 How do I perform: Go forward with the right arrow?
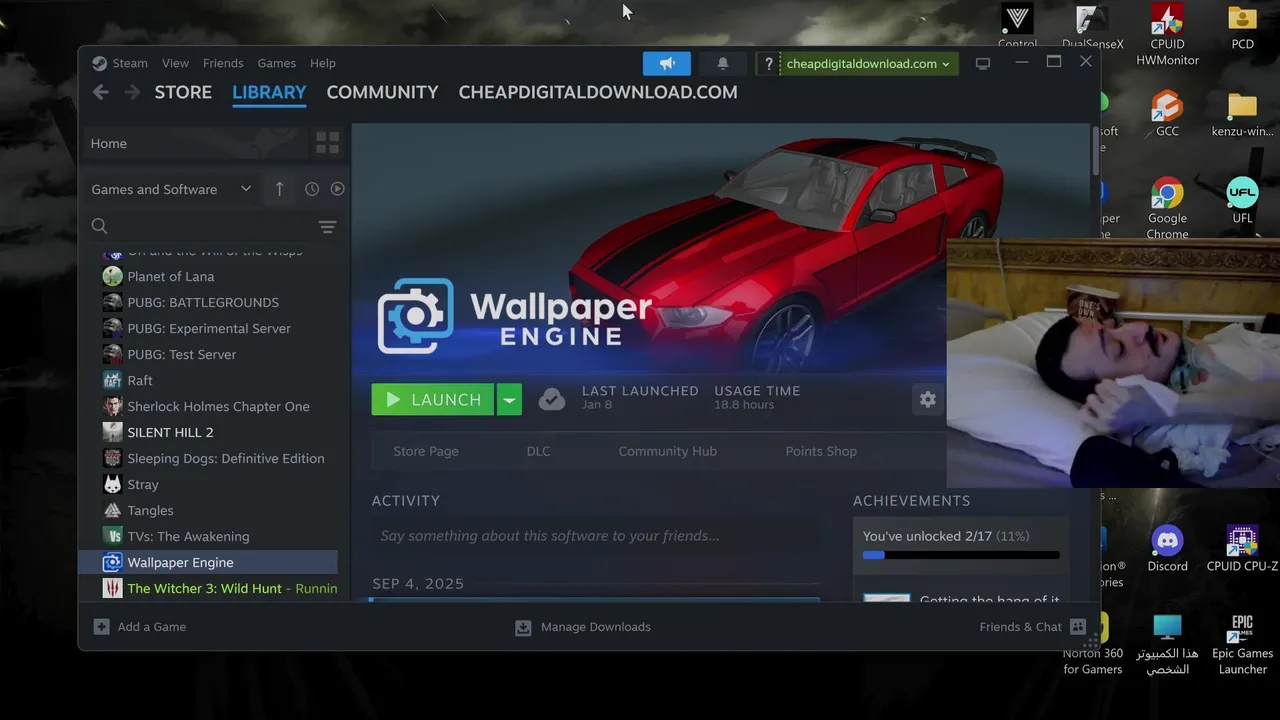coord(132,92)
